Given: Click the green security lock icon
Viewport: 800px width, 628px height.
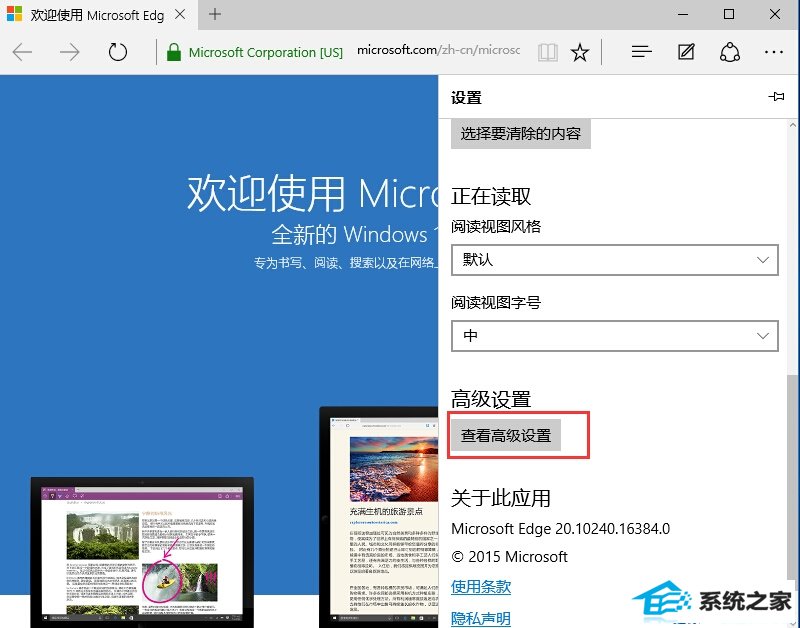Looking at the screenshot, I should [x=174, y=52].
